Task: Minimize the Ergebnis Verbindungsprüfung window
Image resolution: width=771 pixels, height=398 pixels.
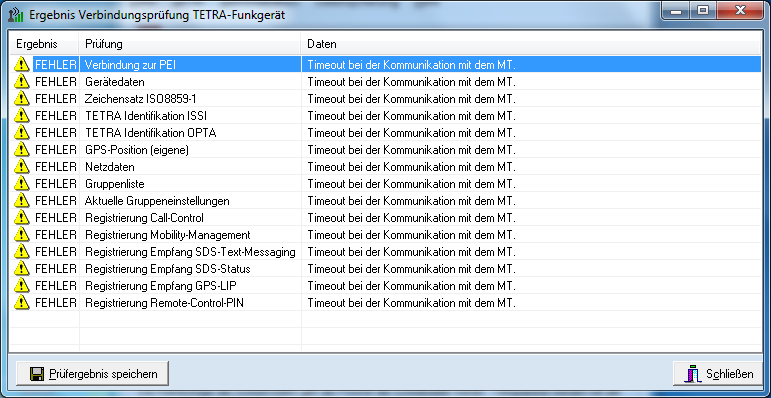Action: coord(676,10)
